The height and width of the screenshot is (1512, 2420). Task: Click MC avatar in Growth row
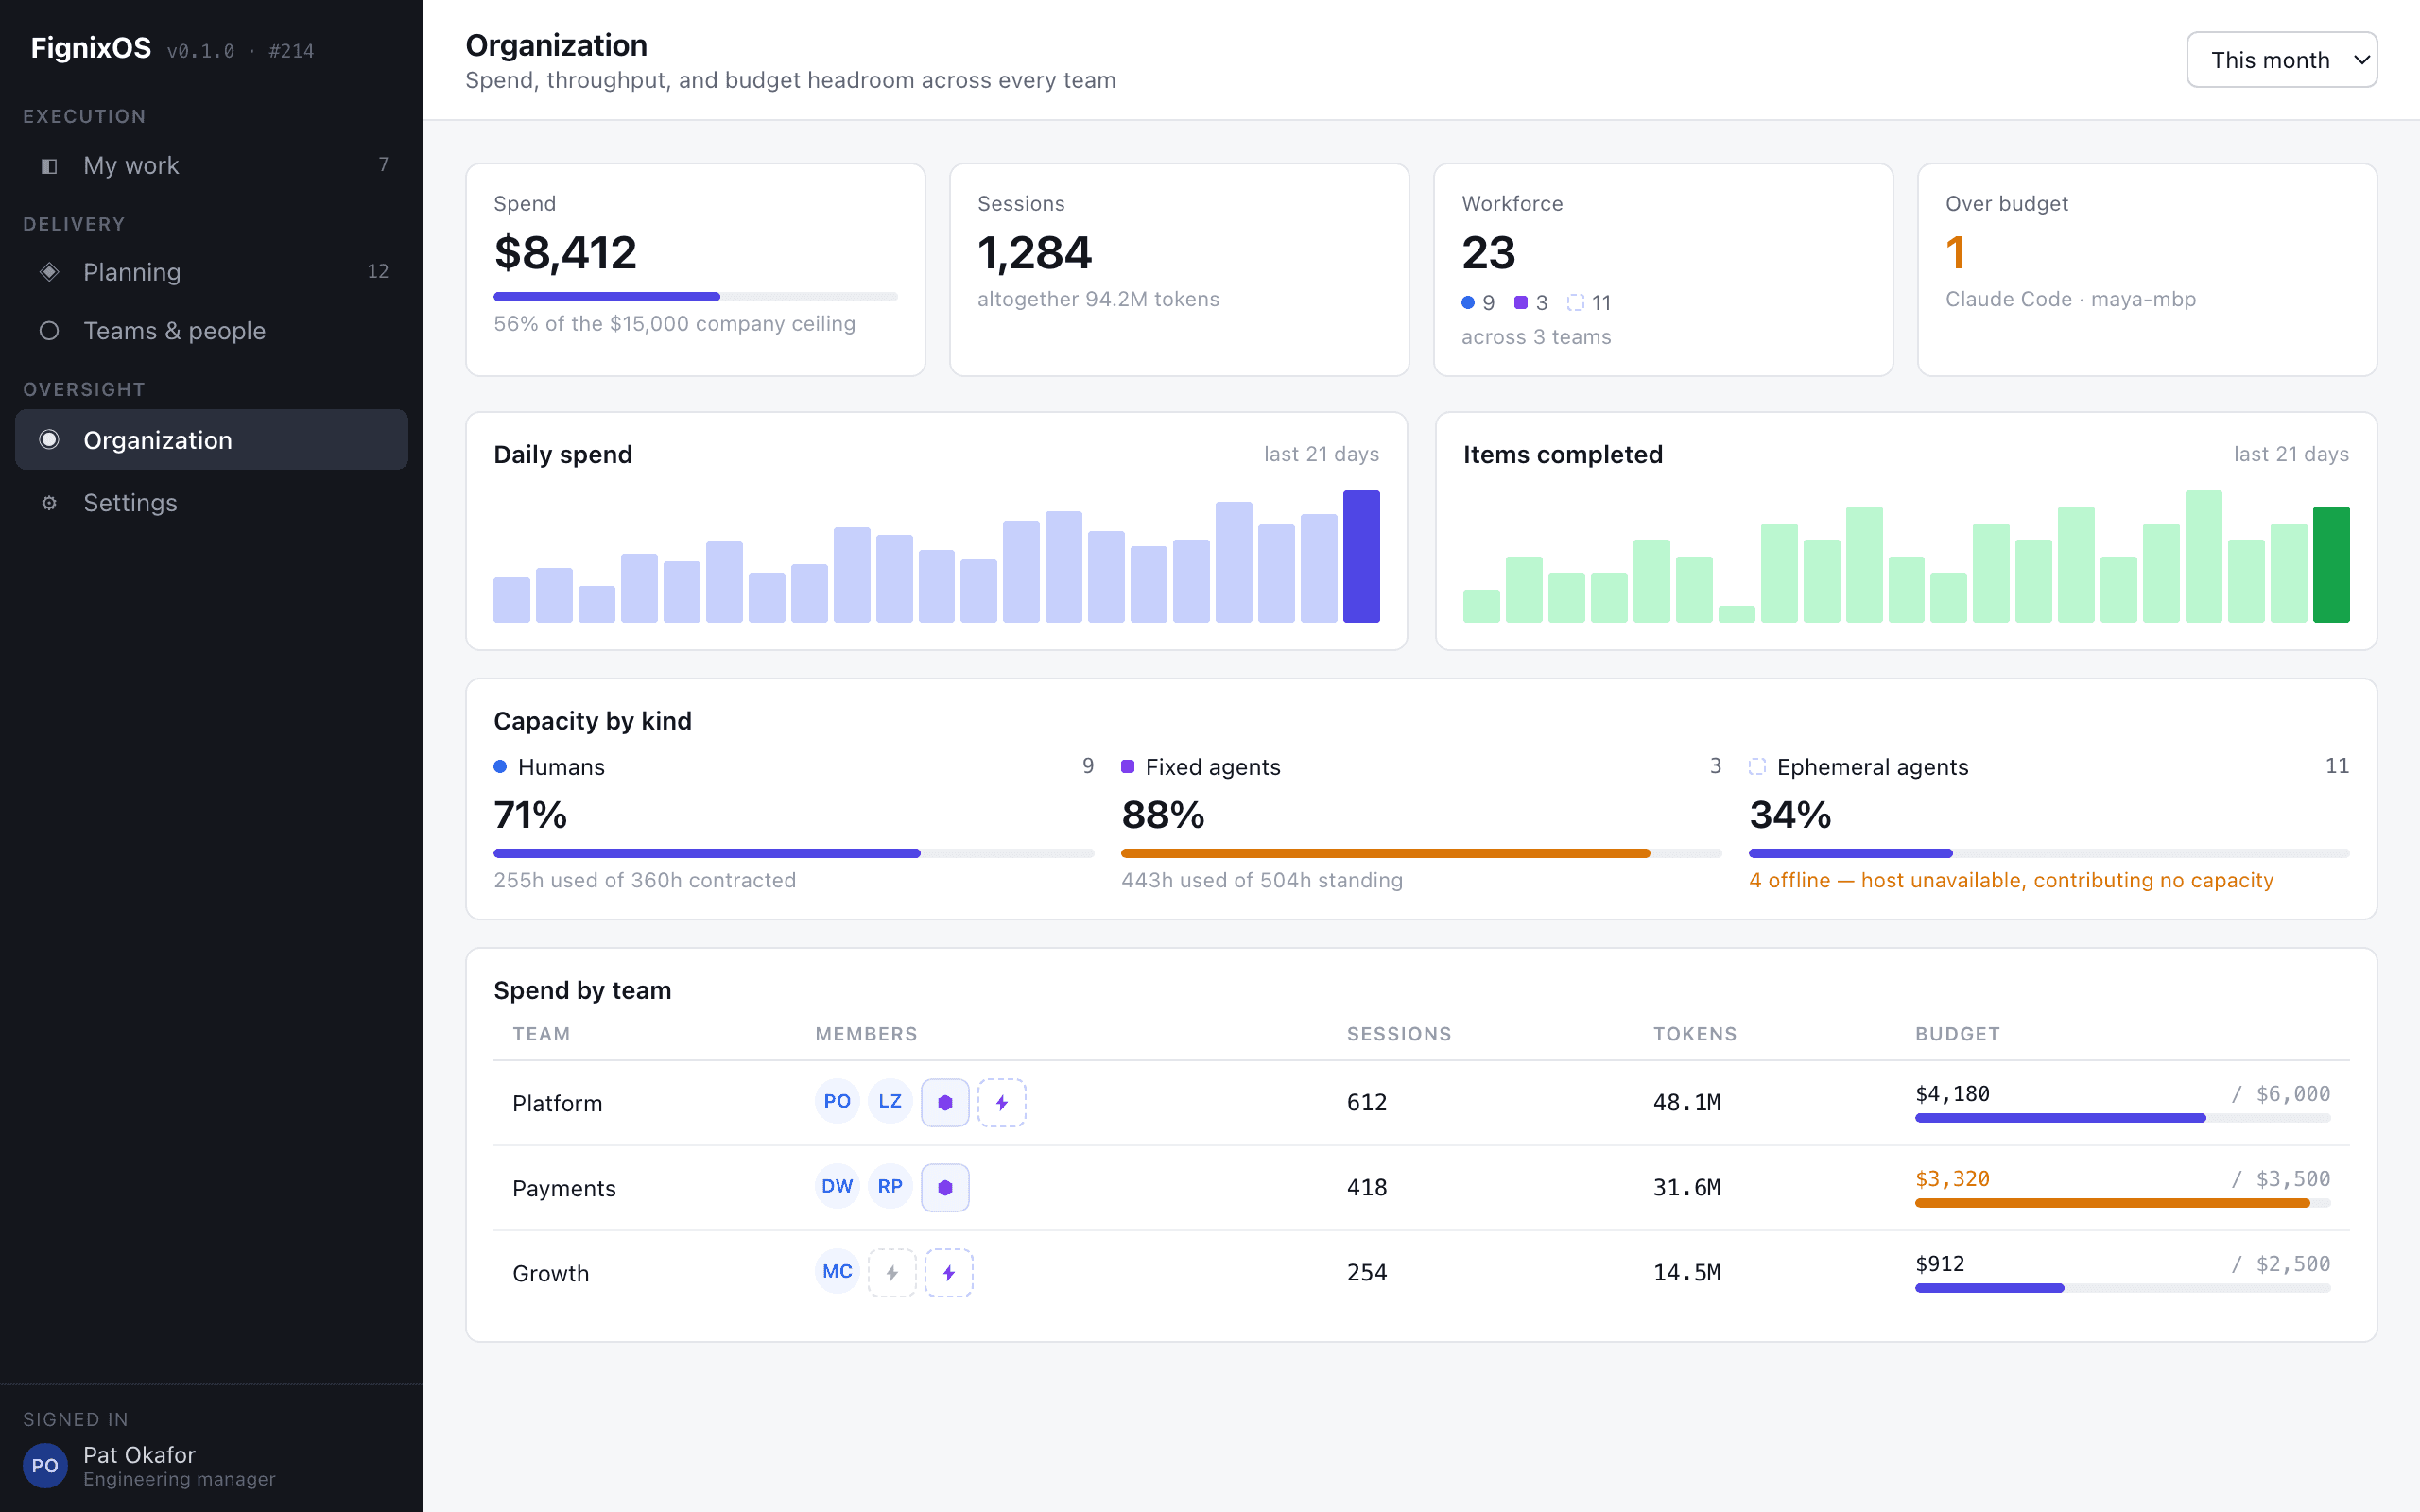coord(837,1272)
